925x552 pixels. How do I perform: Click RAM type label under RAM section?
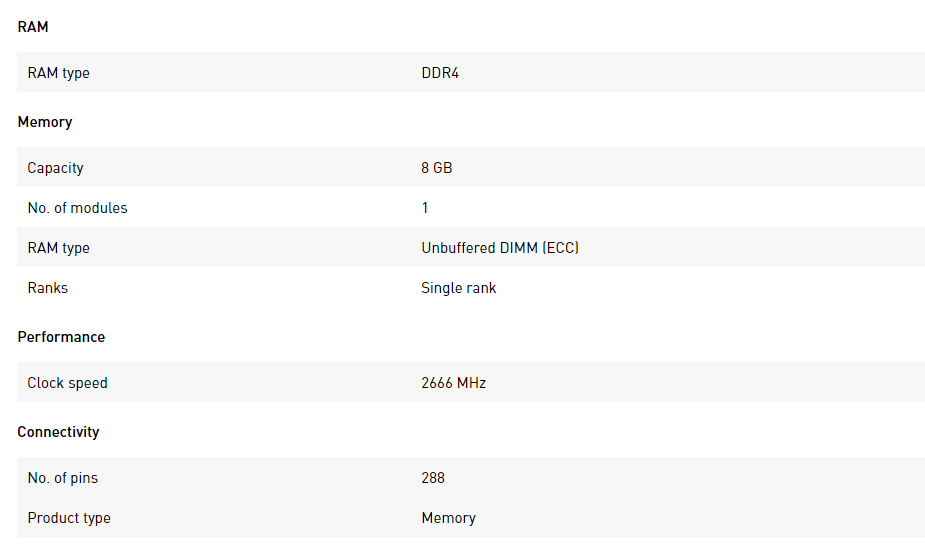(58, 73)
